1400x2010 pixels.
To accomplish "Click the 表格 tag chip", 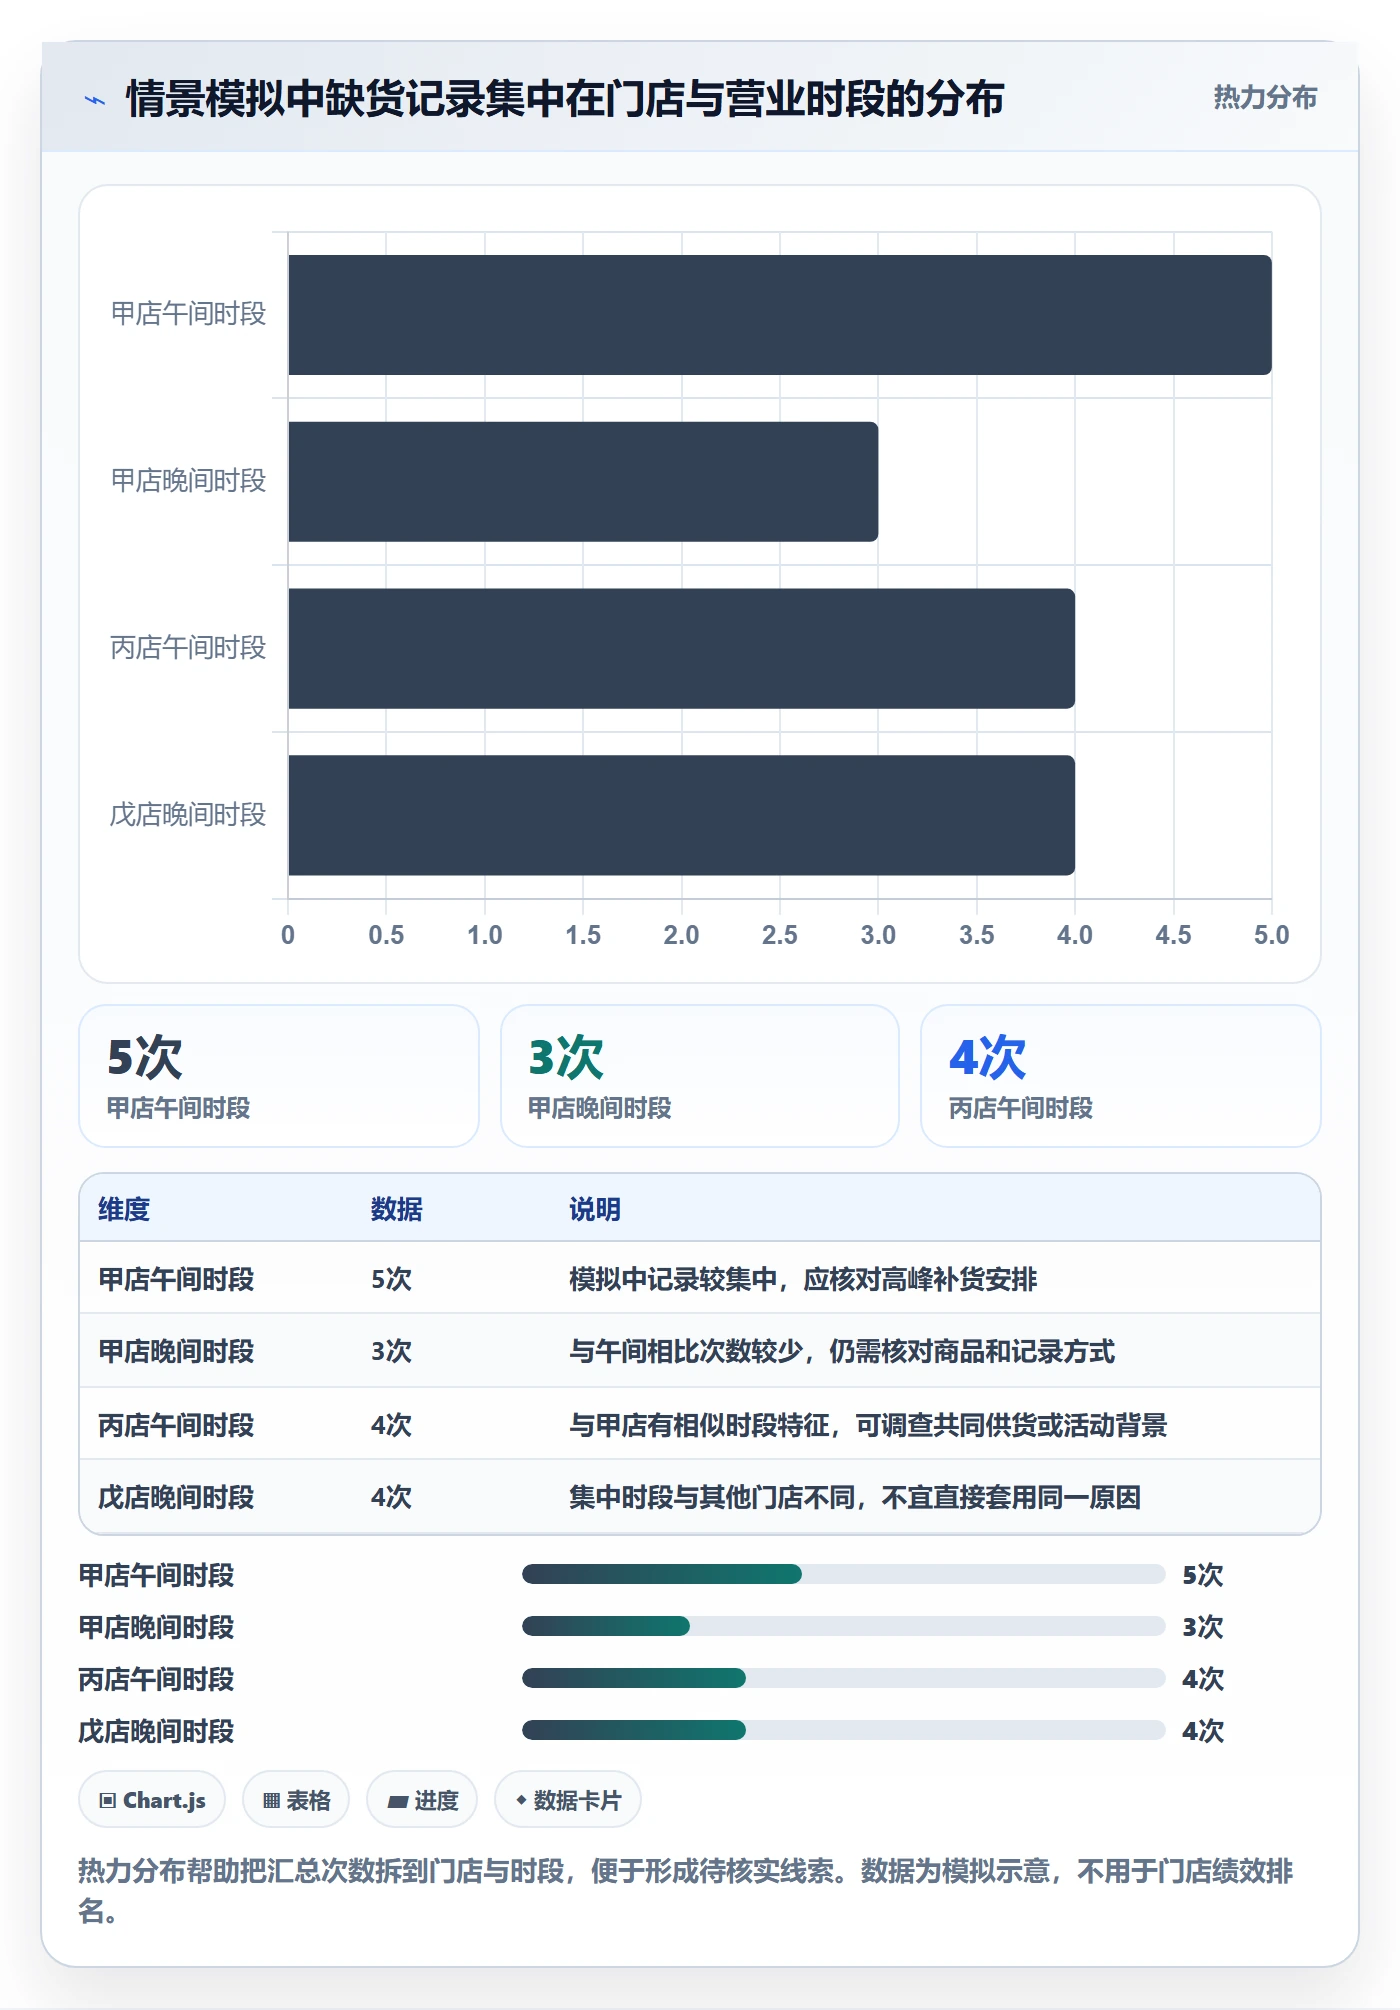I will pos(296,1800).
